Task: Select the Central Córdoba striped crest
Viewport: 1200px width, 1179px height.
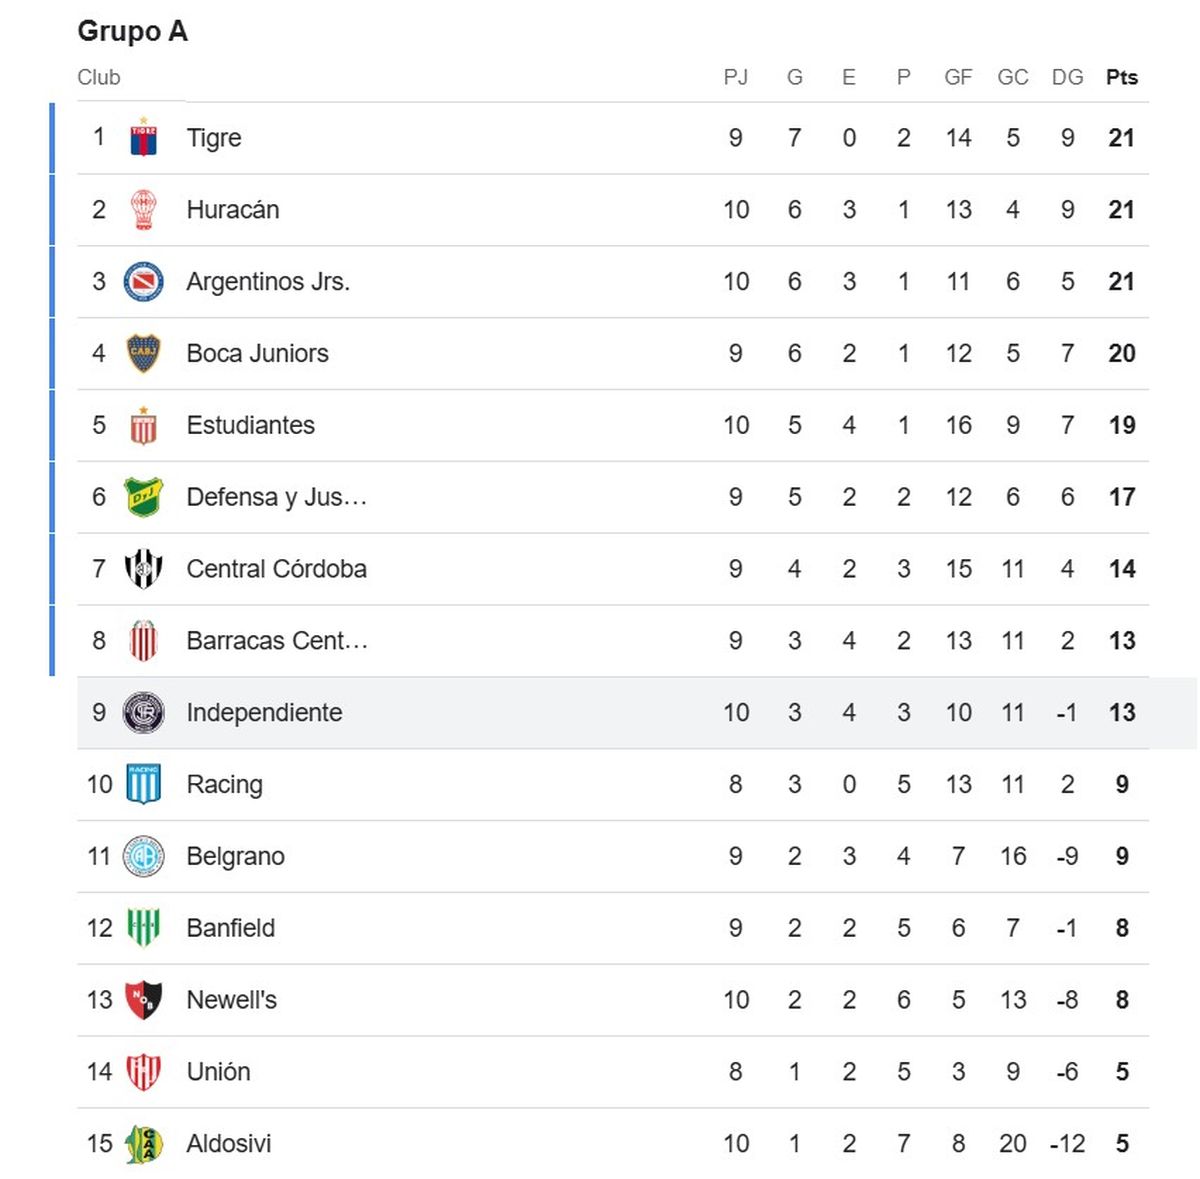Action: [x=143, y=569]
